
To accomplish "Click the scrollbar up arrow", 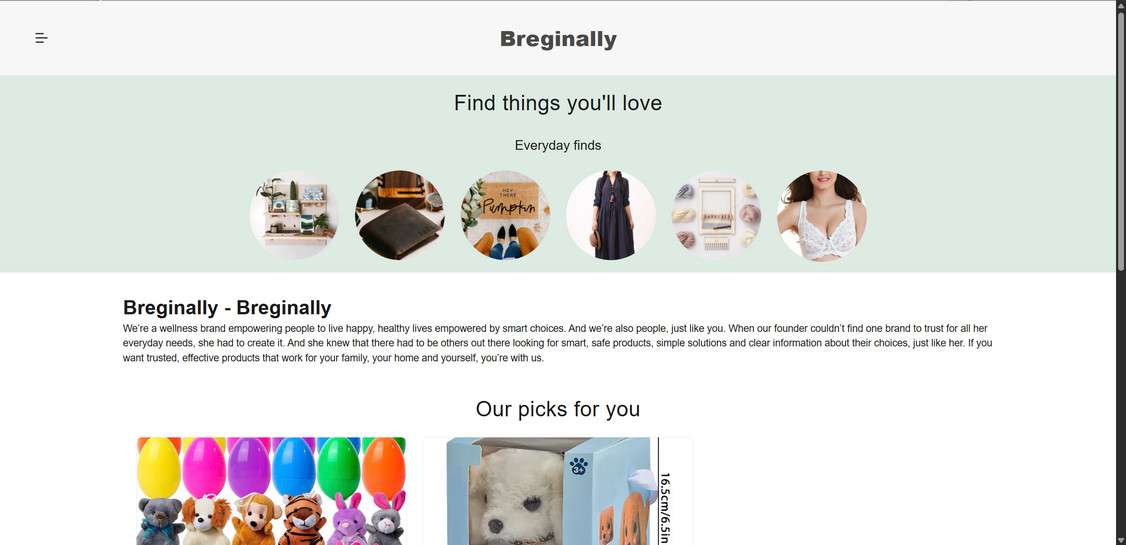I will click(1120, 5).
